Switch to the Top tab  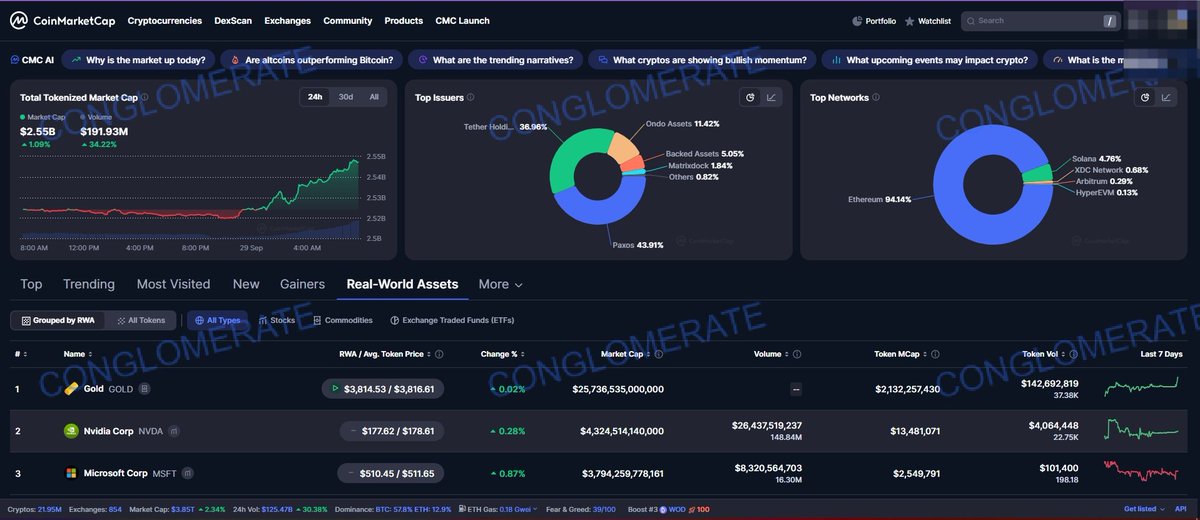click(31, 284)
